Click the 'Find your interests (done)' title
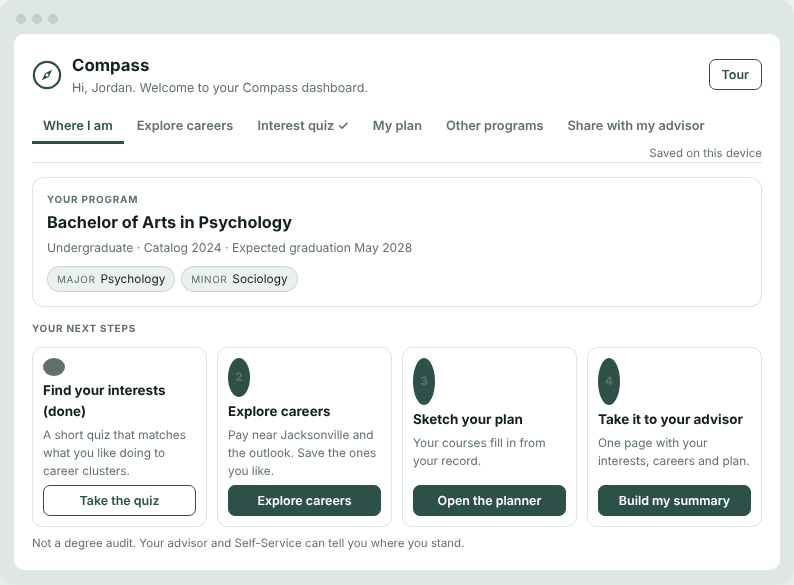This screenshot has height=585, width=794. click(x=104, y=401)
